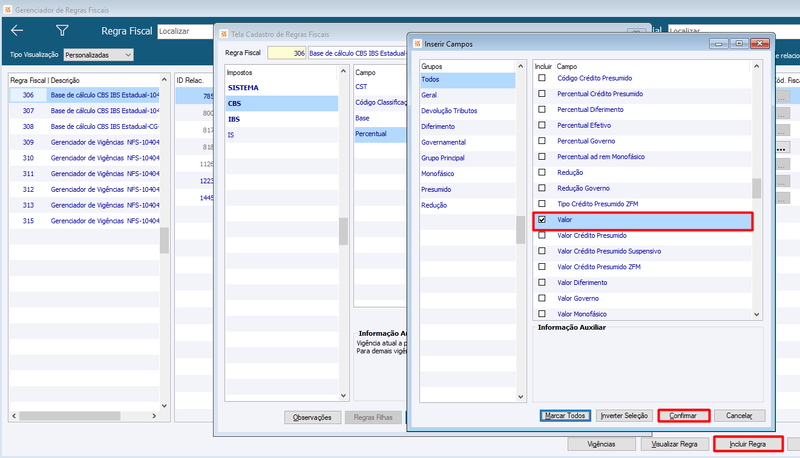This screenshot has height=458, width=800.
Task: Select the CST campo row
Action: tap(380, 87)
